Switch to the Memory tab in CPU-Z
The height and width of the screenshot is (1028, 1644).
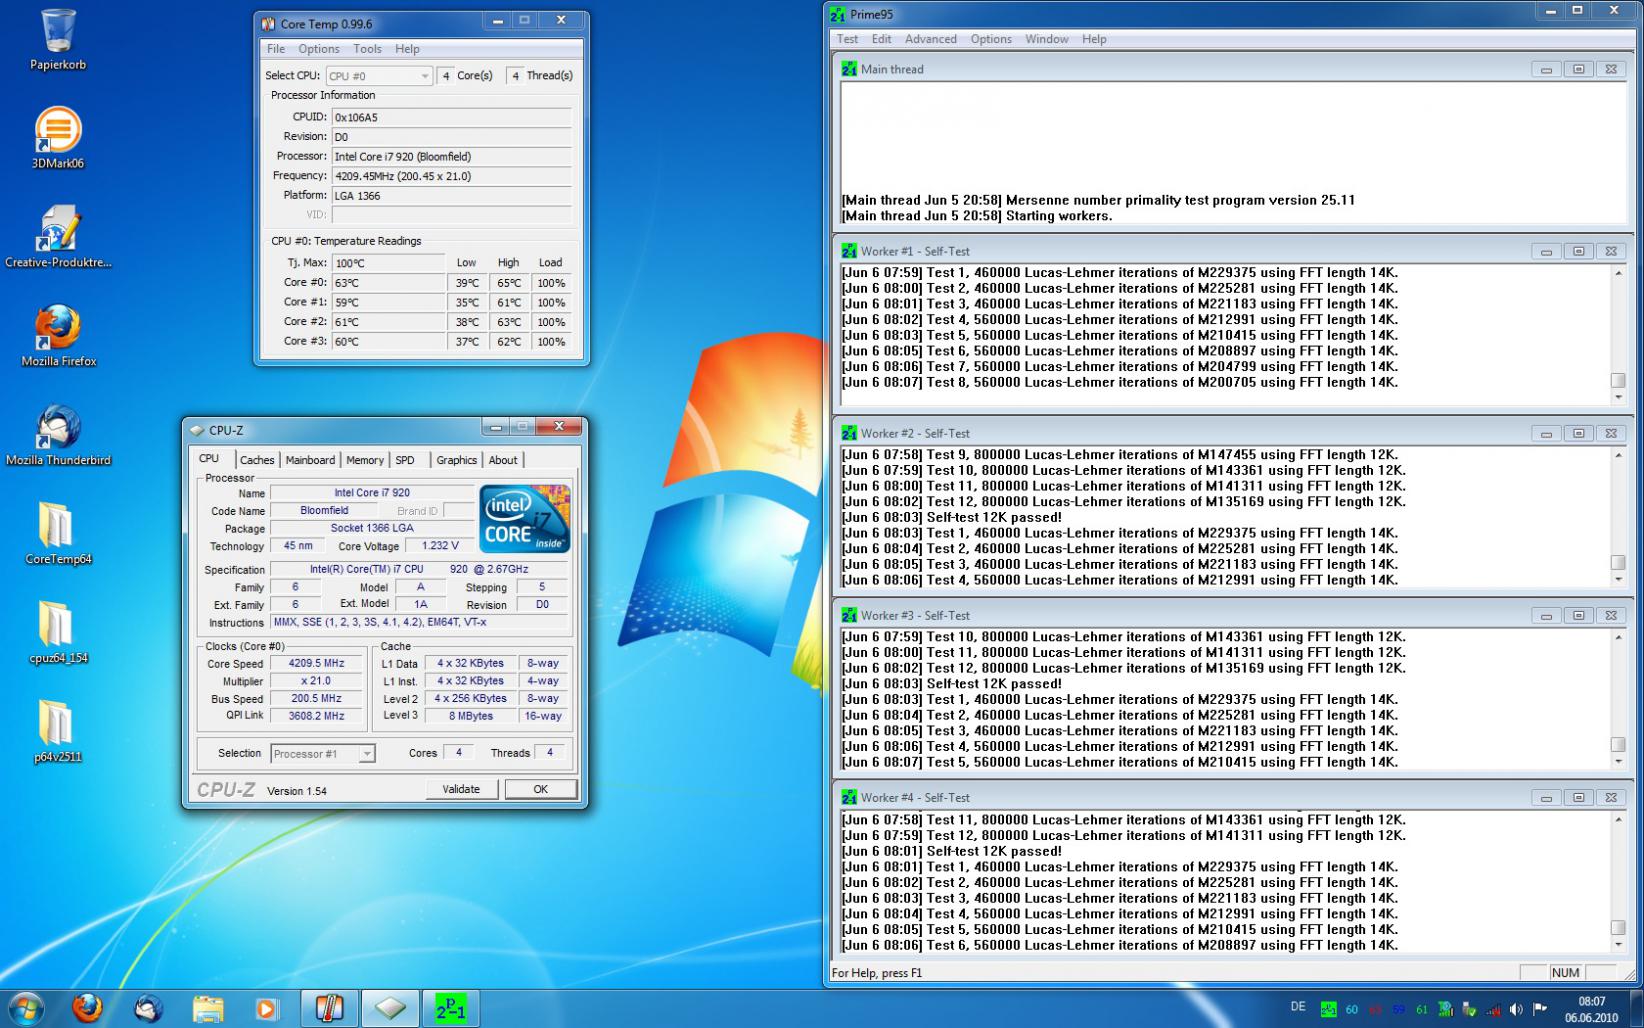click(364, 460)
